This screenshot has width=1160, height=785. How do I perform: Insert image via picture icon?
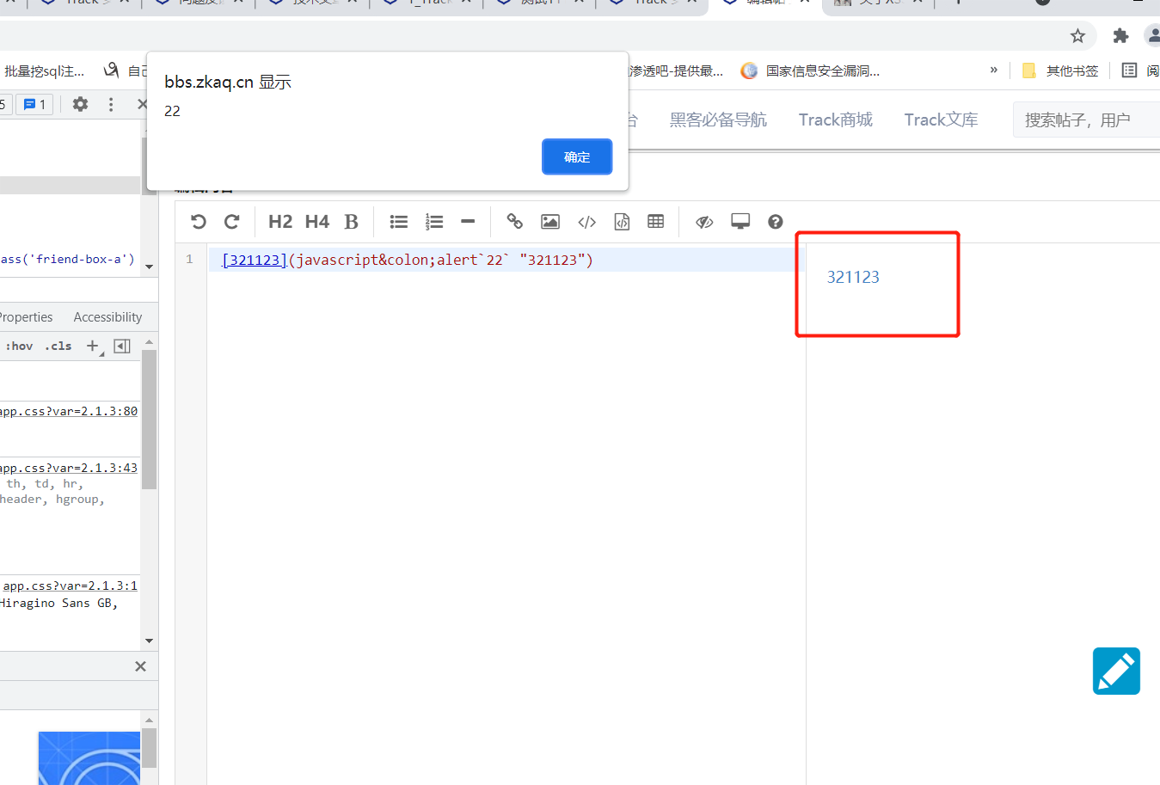click(550, 222)
